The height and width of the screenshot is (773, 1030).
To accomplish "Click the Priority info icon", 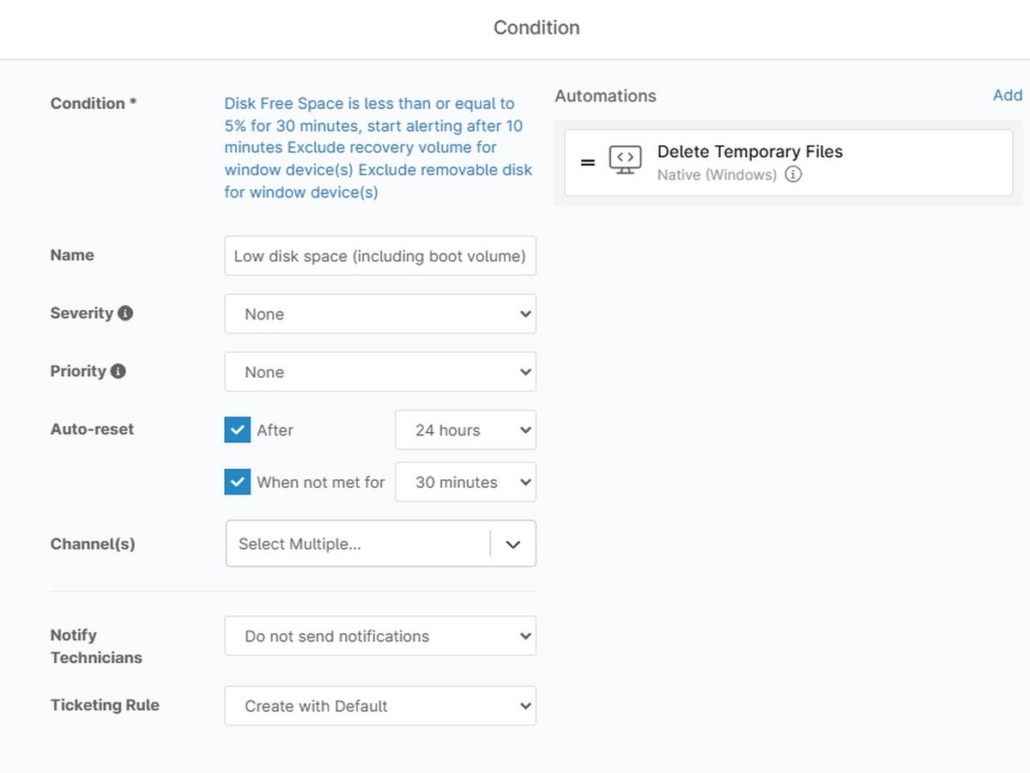I will [x=118, y=371].
